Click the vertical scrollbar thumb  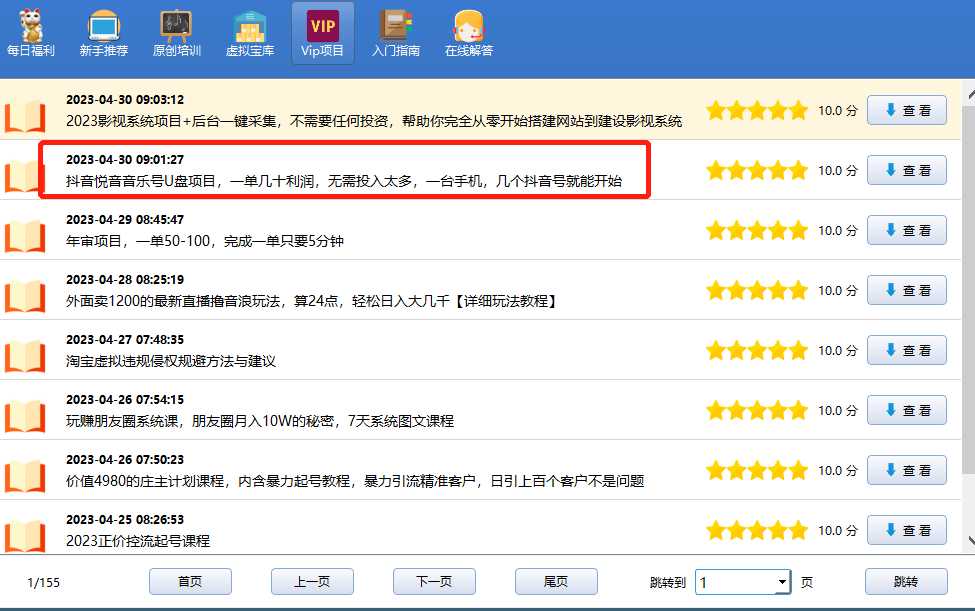point(968,289)
